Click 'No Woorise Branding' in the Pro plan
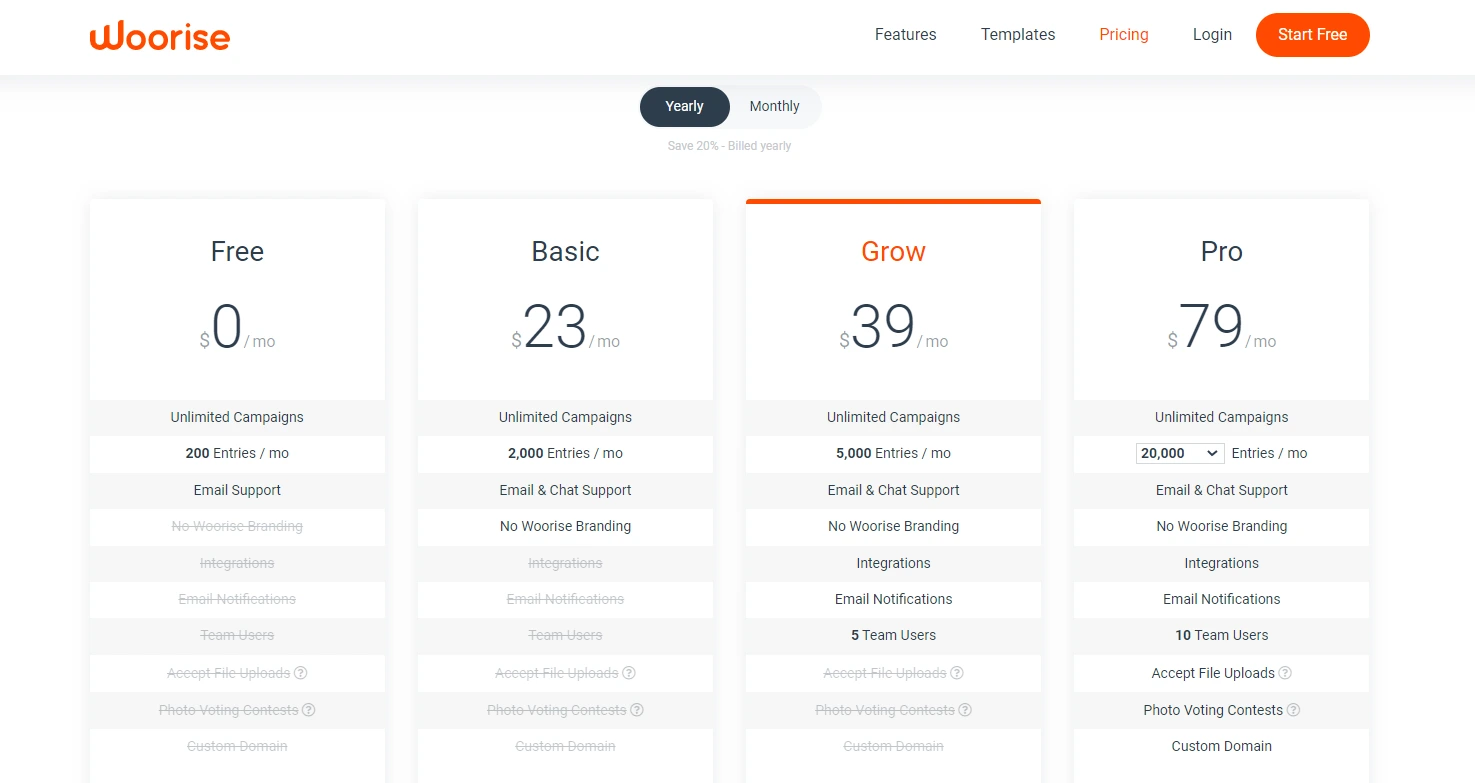The width and height of the screenshot is (1475, 783). [x=1222, y=526]
